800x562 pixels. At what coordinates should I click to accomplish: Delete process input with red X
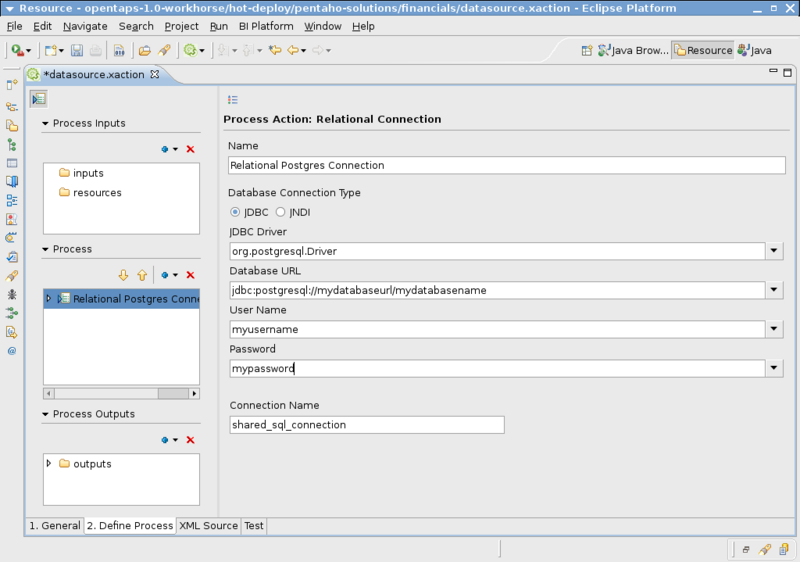pos(190,149)
